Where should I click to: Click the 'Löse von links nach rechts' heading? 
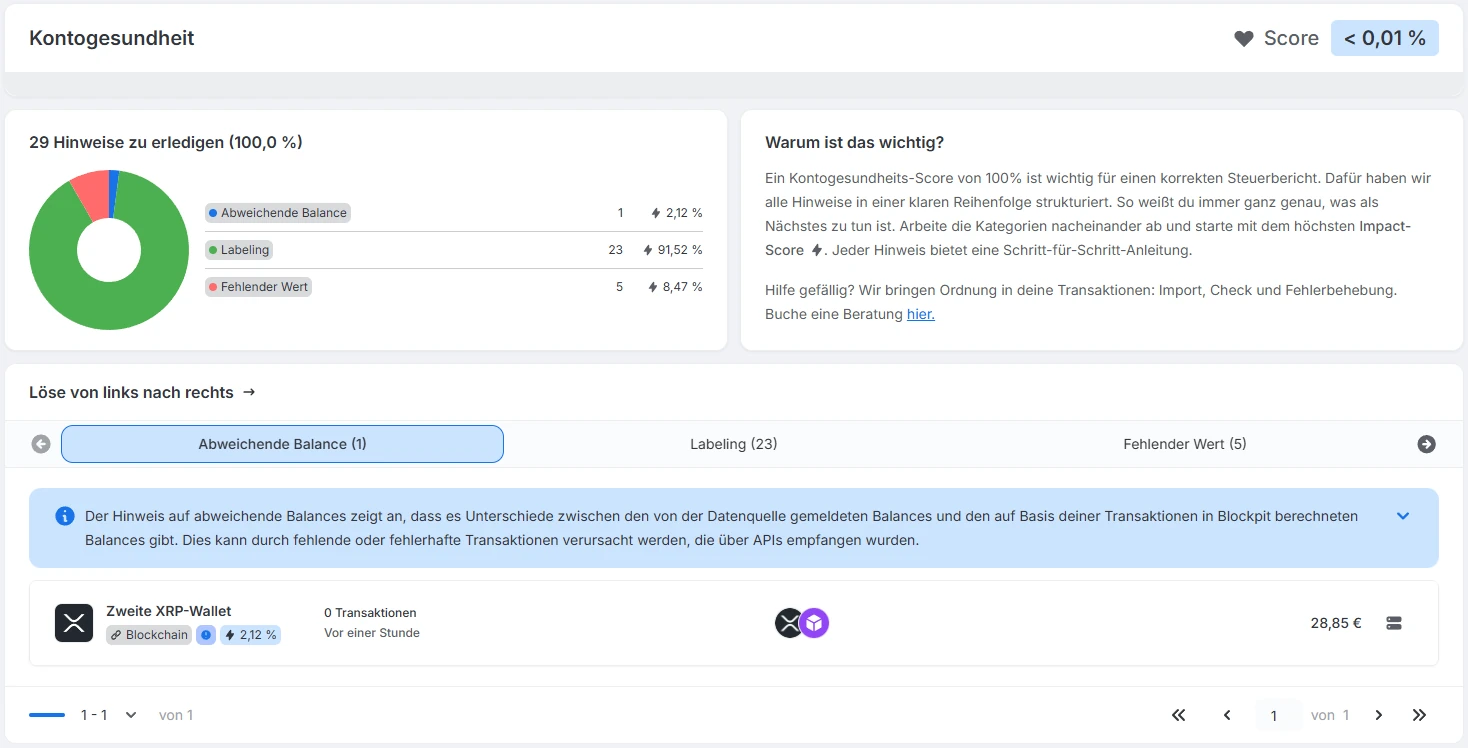[x=131, y=392]
